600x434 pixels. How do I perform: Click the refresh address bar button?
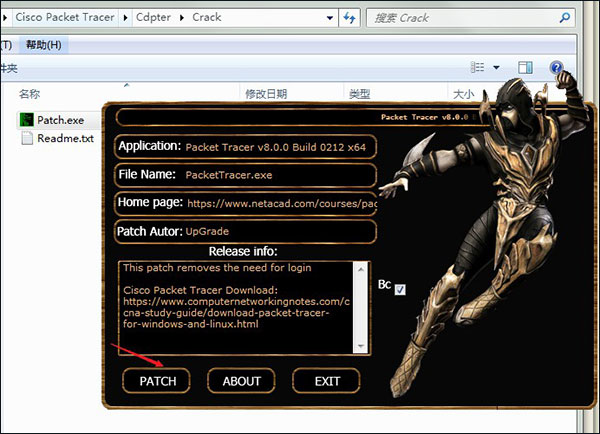349,18
